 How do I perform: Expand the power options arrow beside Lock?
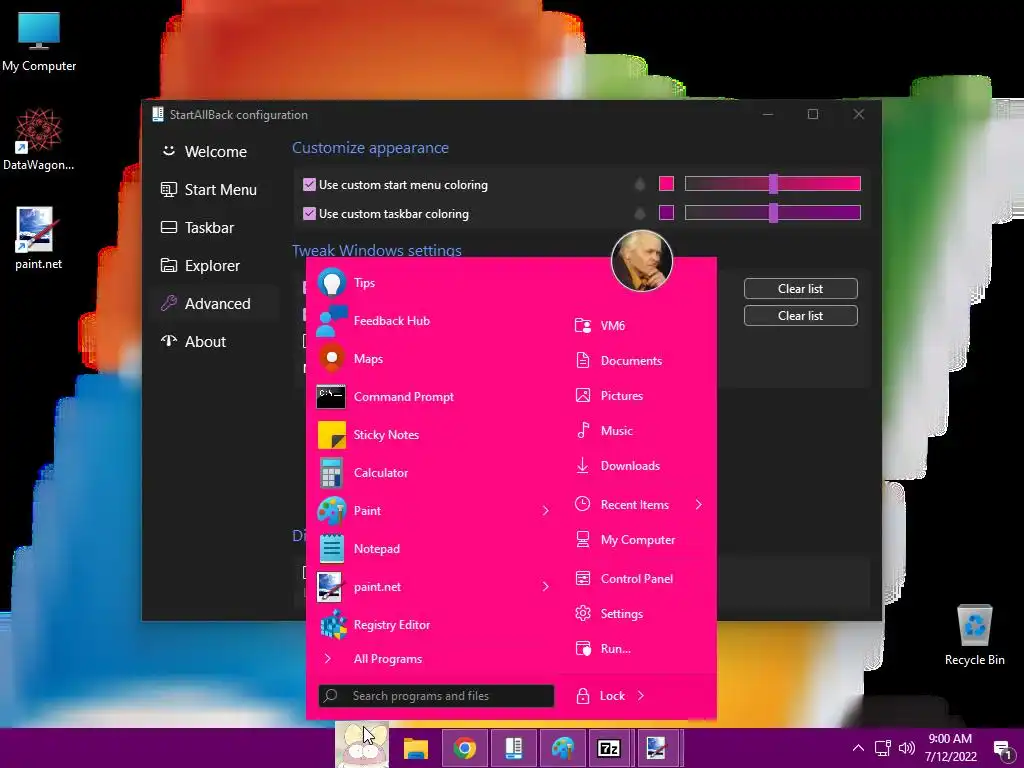tap(641, 696)
